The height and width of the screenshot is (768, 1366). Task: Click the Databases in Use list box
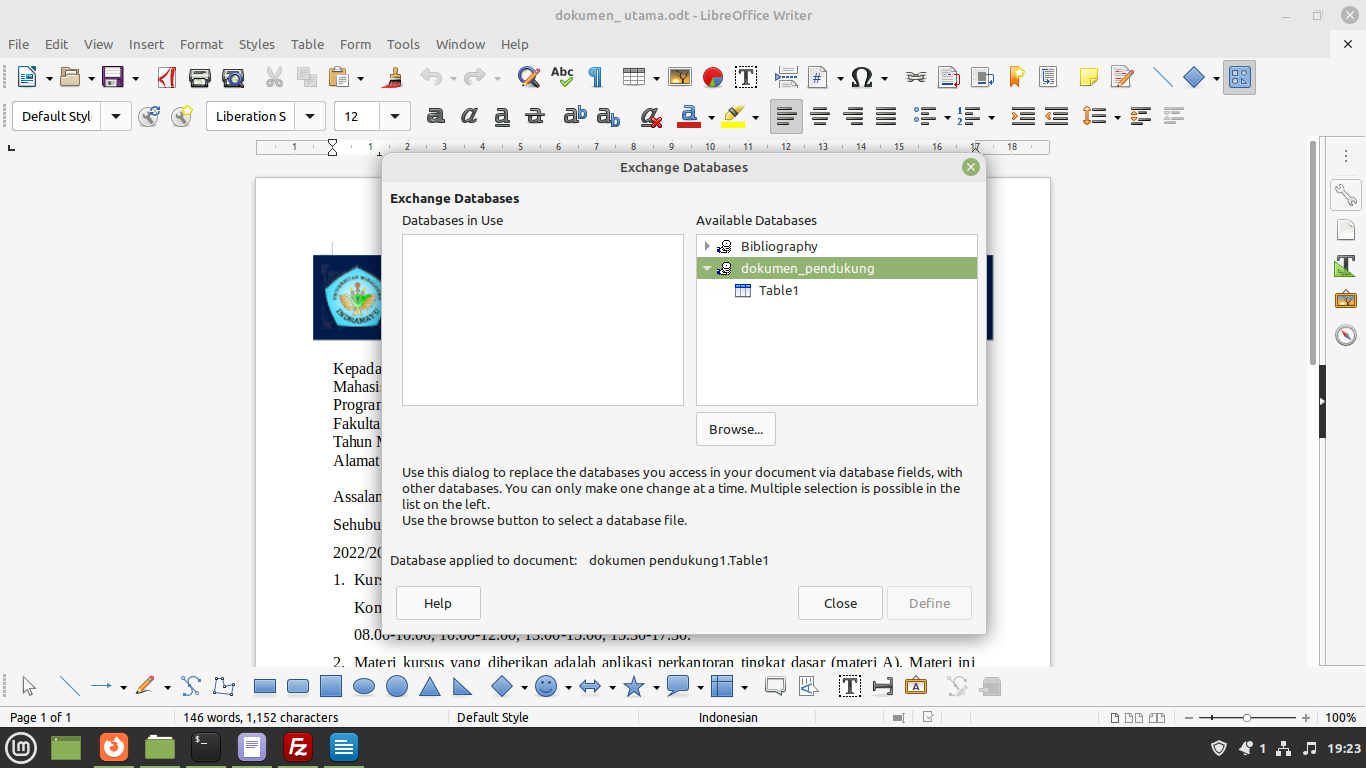pos(543,320)
